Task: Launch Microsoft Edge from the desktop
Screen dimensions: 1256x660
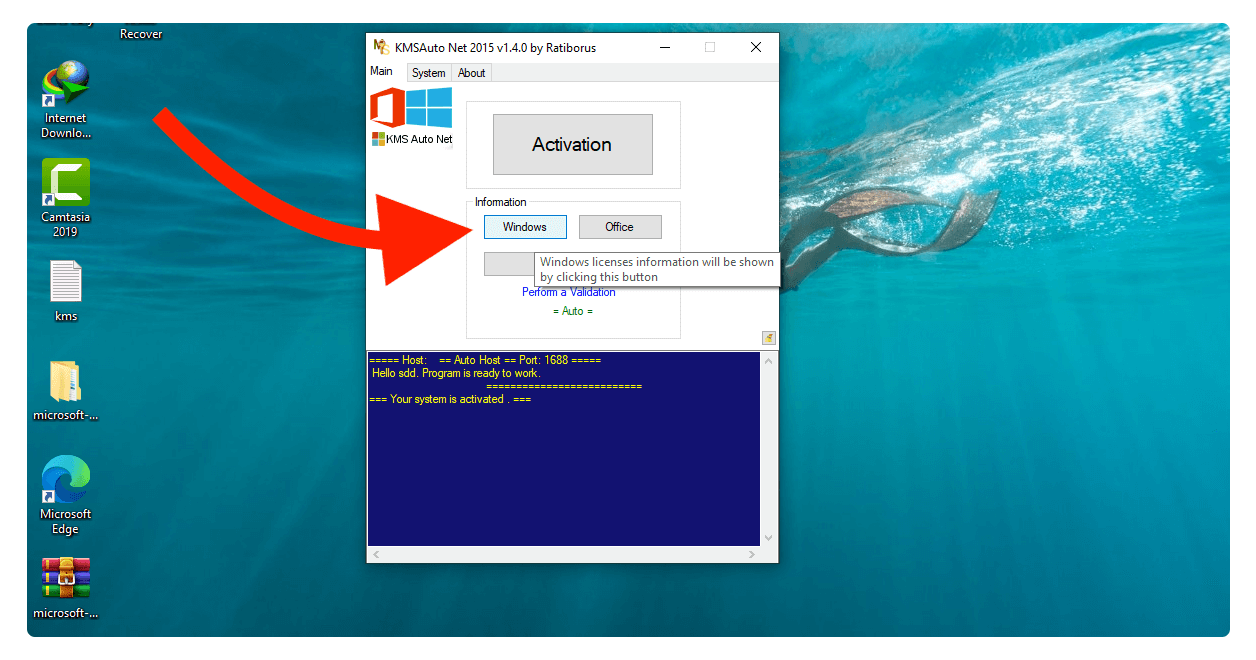Action: [x=66, y=495]
